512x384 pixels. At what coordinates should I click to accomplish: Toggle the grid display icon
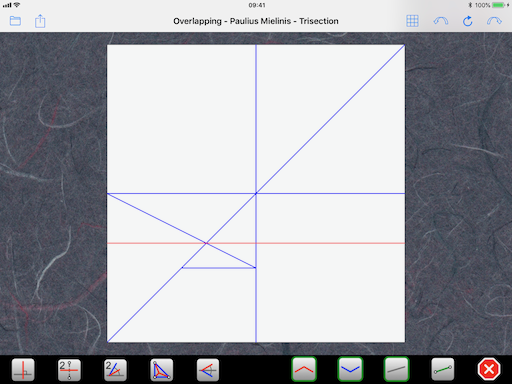click(412, 21)
